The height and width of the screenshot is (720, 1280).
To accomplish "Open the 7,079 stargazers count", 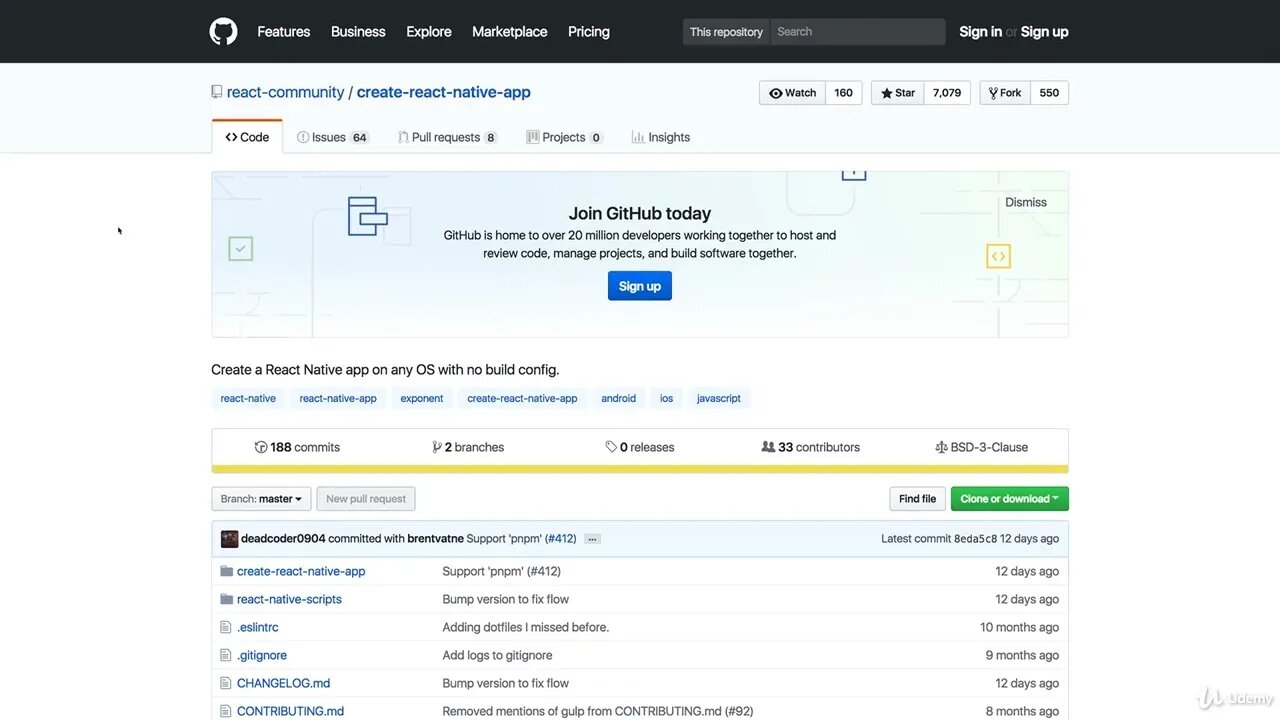I will 947,93.
